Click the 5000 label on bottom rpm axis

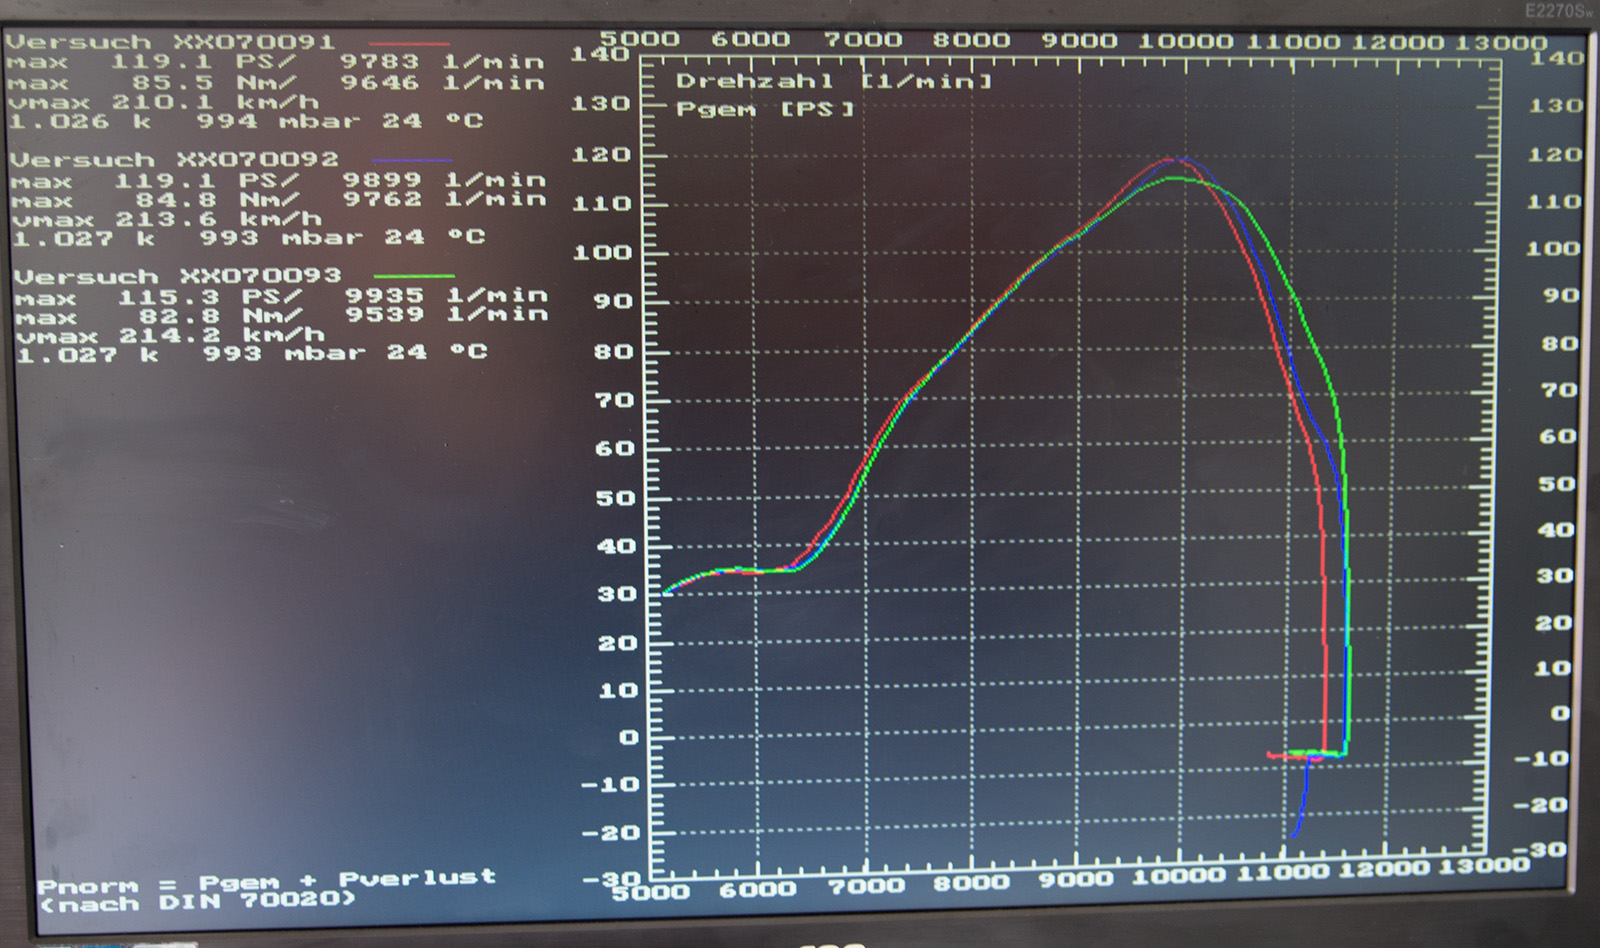(649, 889)
